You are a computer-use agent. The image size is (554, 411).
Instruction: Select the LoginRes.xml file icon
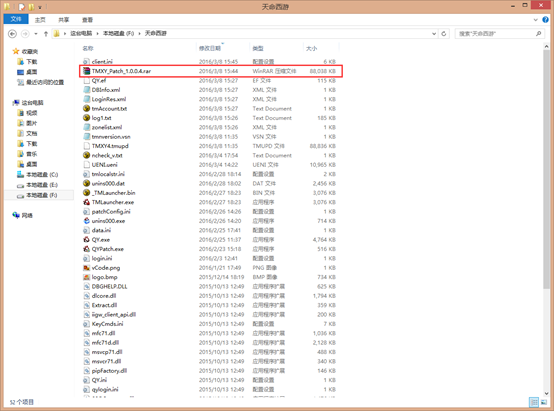click(87, 99)
